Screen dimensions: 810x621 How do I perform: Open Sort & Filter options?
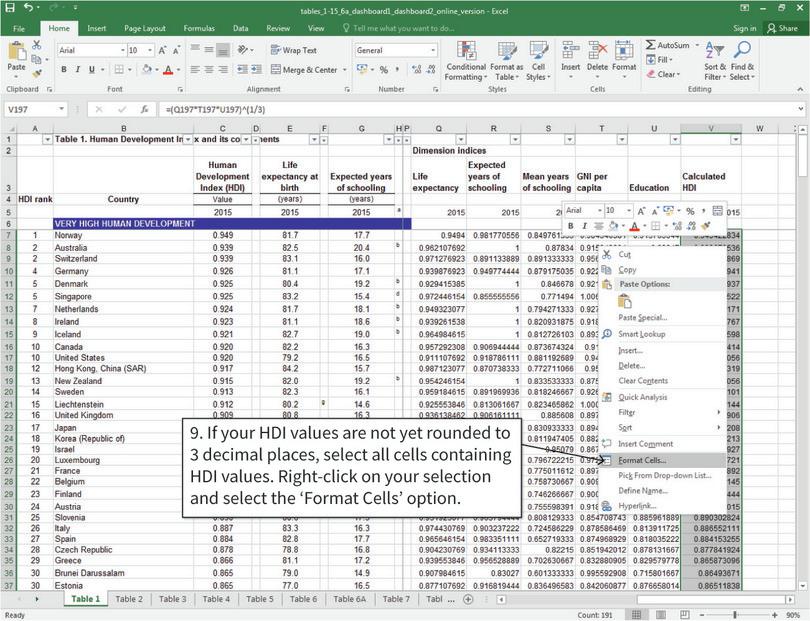pos(717,62)
